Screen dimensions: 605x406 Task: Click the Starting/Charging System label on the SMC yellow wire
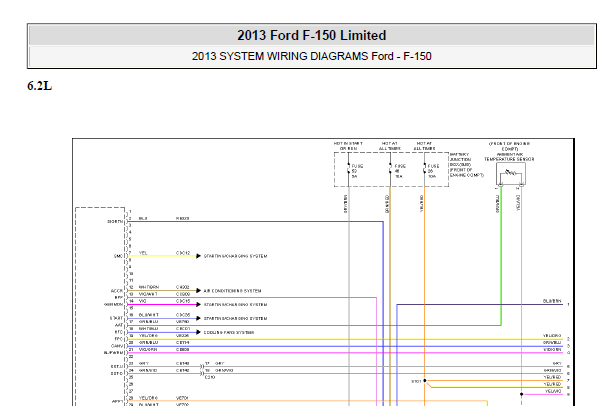point(235,256)
